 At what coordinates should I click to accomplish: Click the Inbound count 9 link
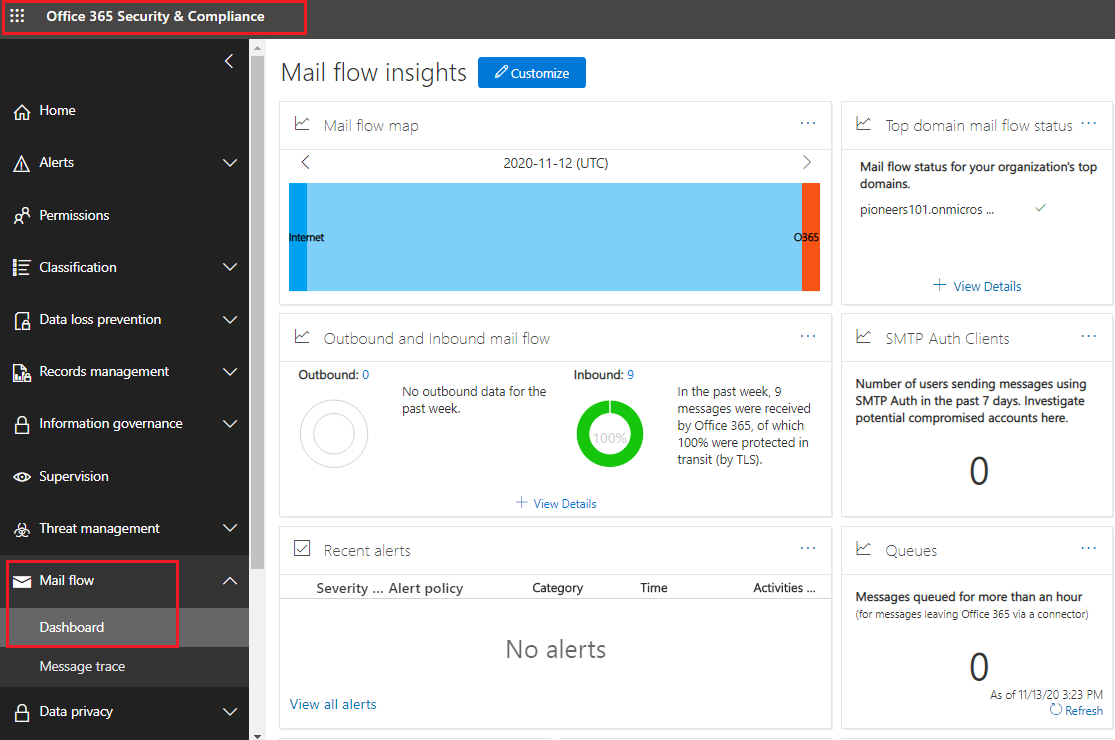click(631, 375)
